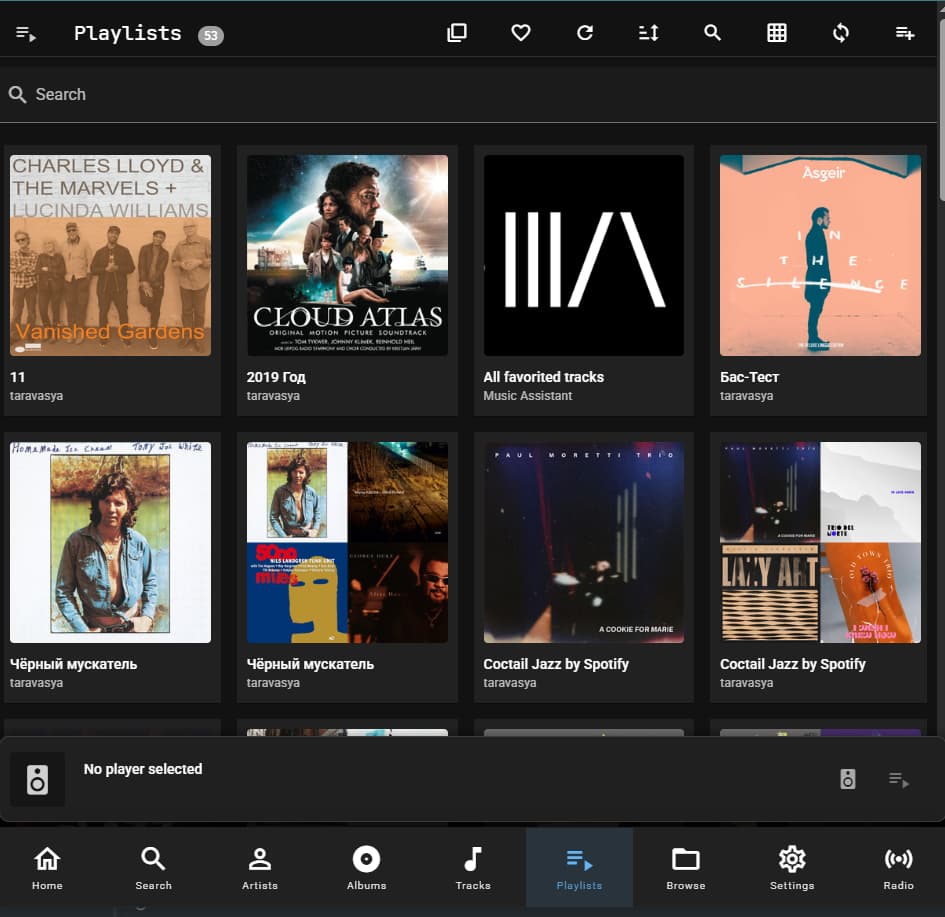Open player selection via small speaker icon
The width and height of the screenshot is (945, 917).
point(848,779)
